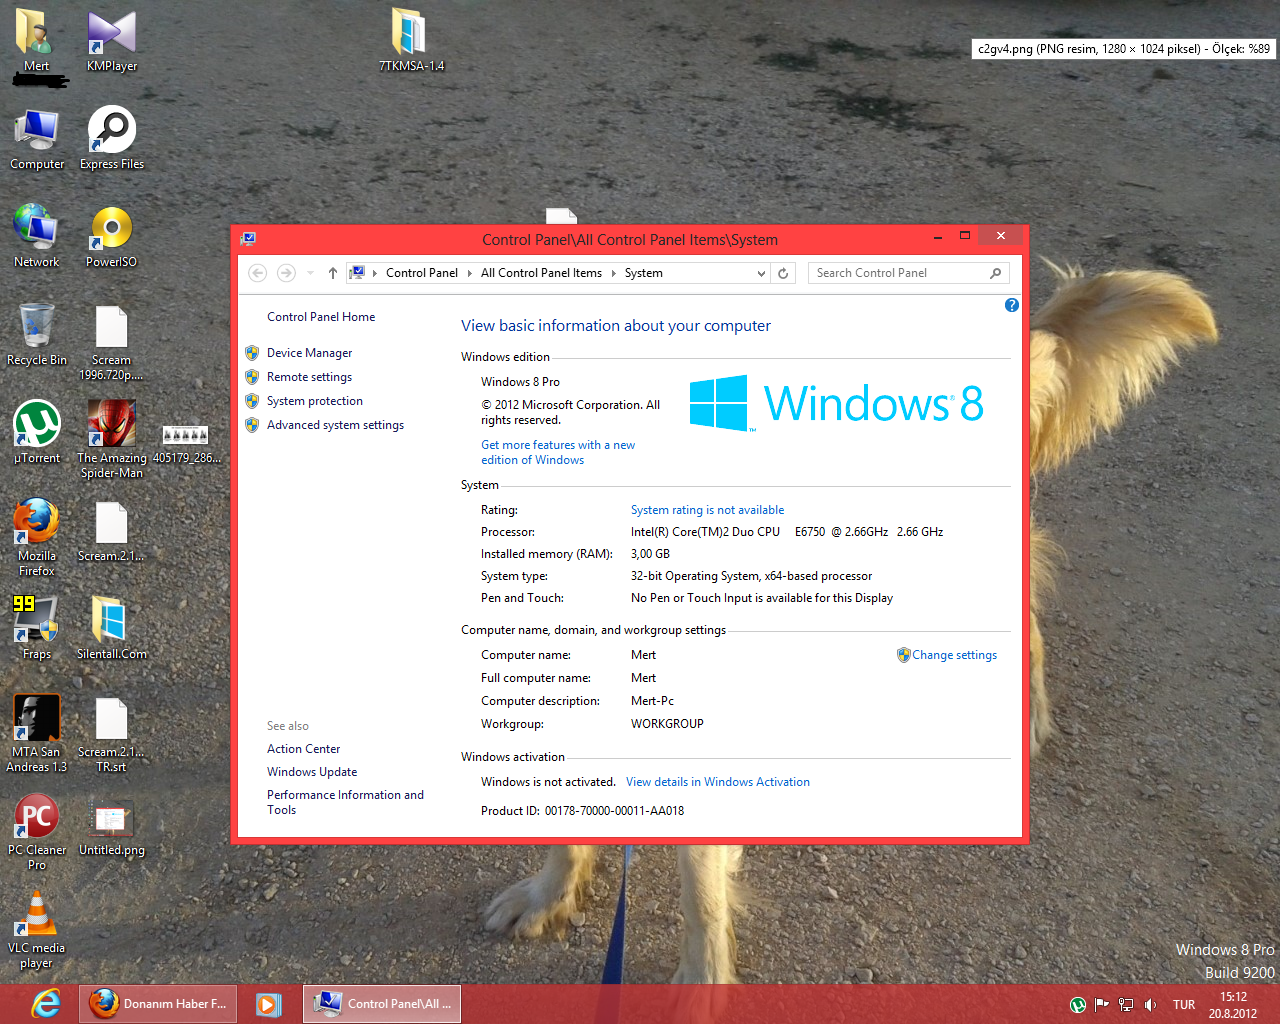Open the 7TKMSA-1.4 folder
The width and height of the screenshot is (1280, 1024).
pyautogui.click(x=411, y=40)
